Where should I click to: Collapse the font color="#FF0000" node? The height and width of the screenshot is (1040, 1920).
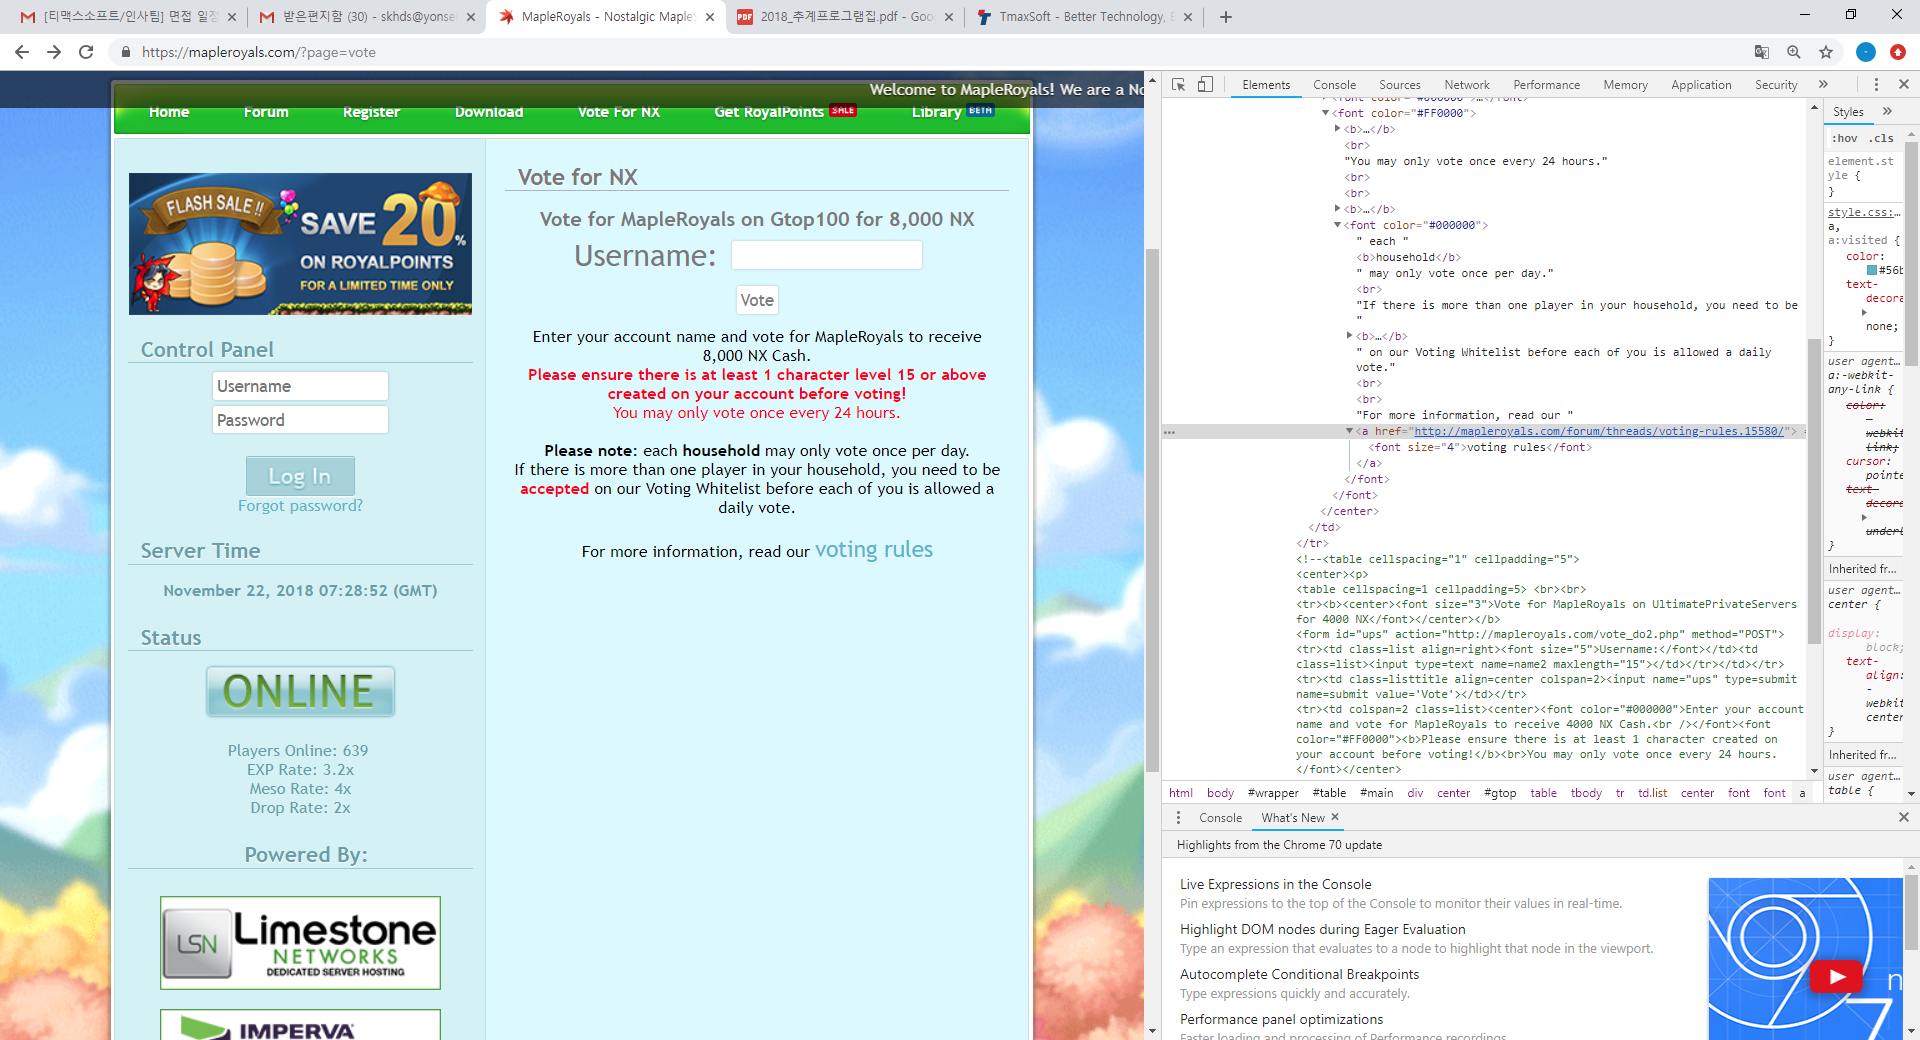1326,113
